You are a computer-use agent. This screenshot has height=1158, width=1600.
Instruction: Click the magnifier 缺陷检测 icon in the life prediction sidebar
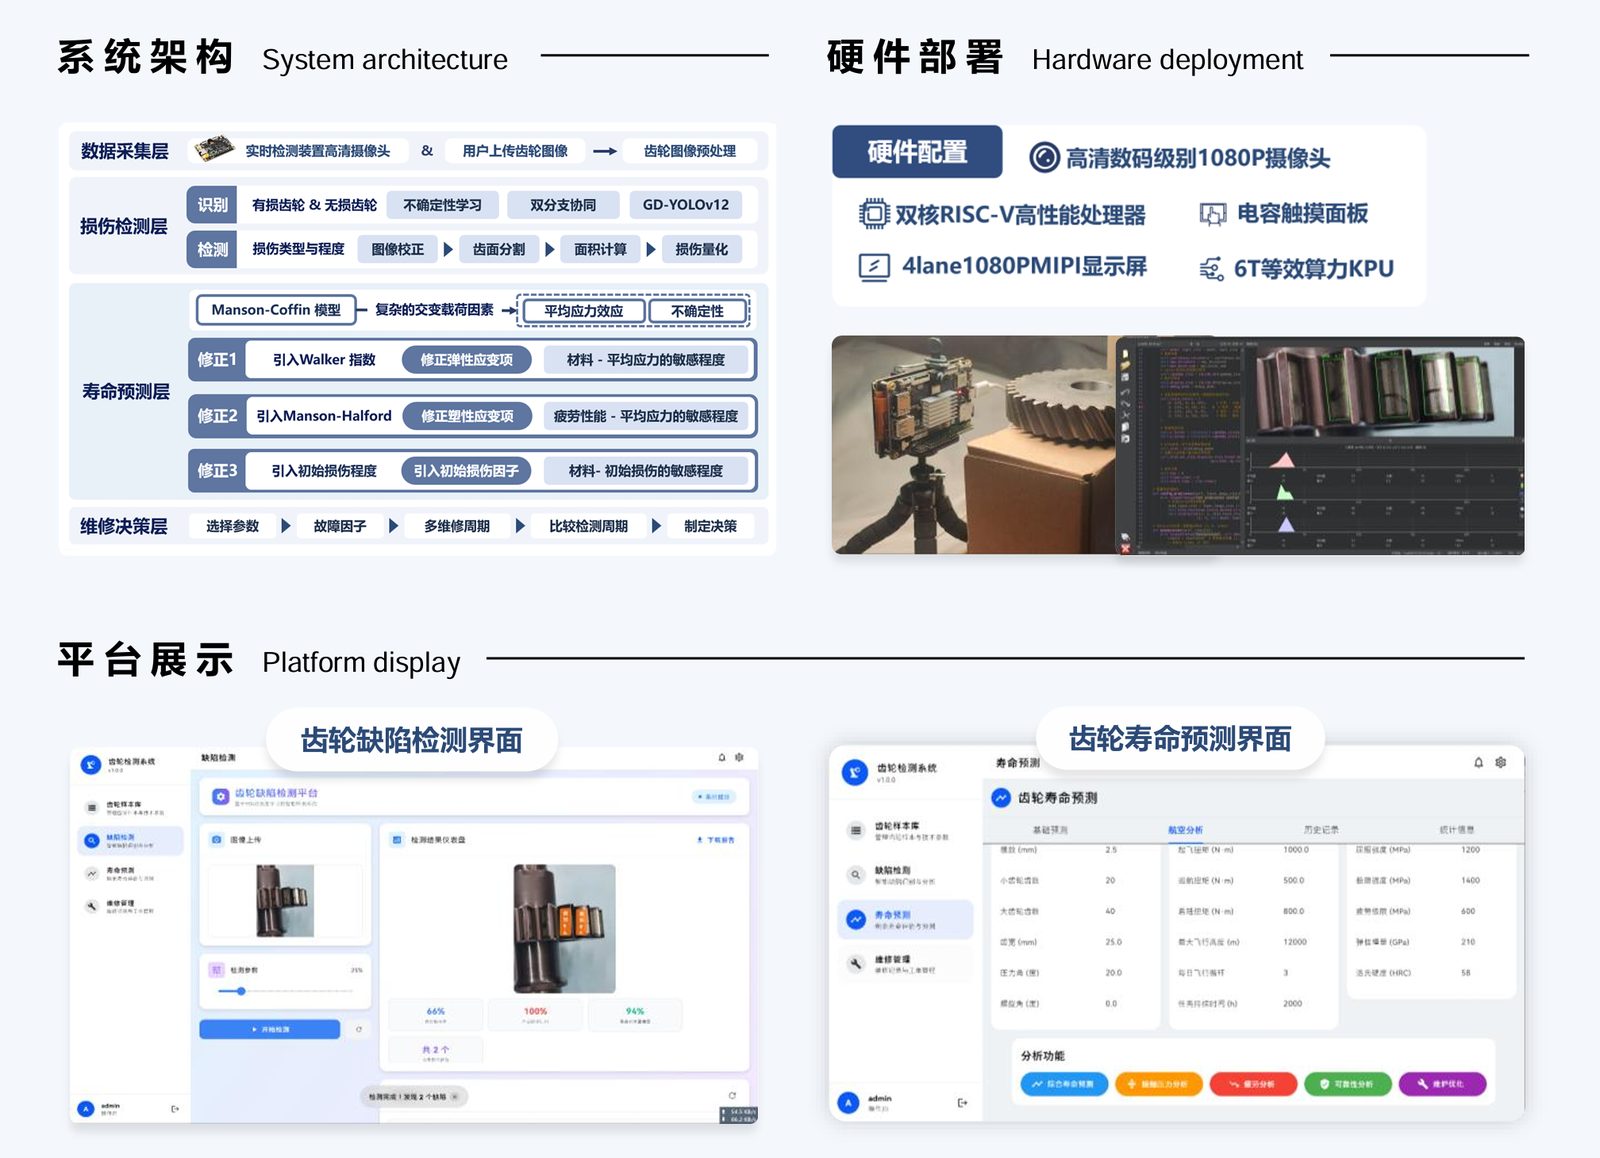pyautogui.click(x=856, y=875)
